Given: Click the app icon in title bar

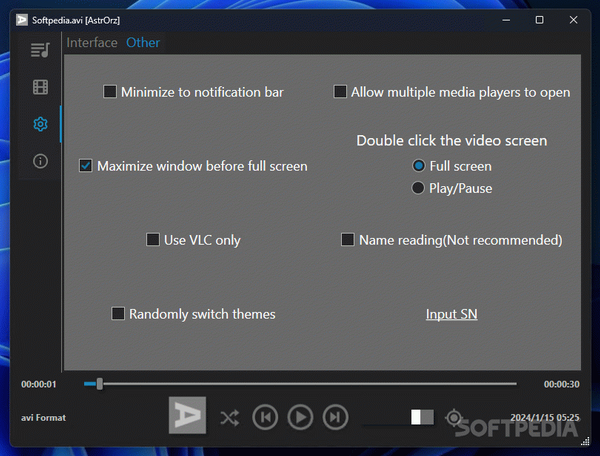Looking at the screenshot, I should click(22, 20).
